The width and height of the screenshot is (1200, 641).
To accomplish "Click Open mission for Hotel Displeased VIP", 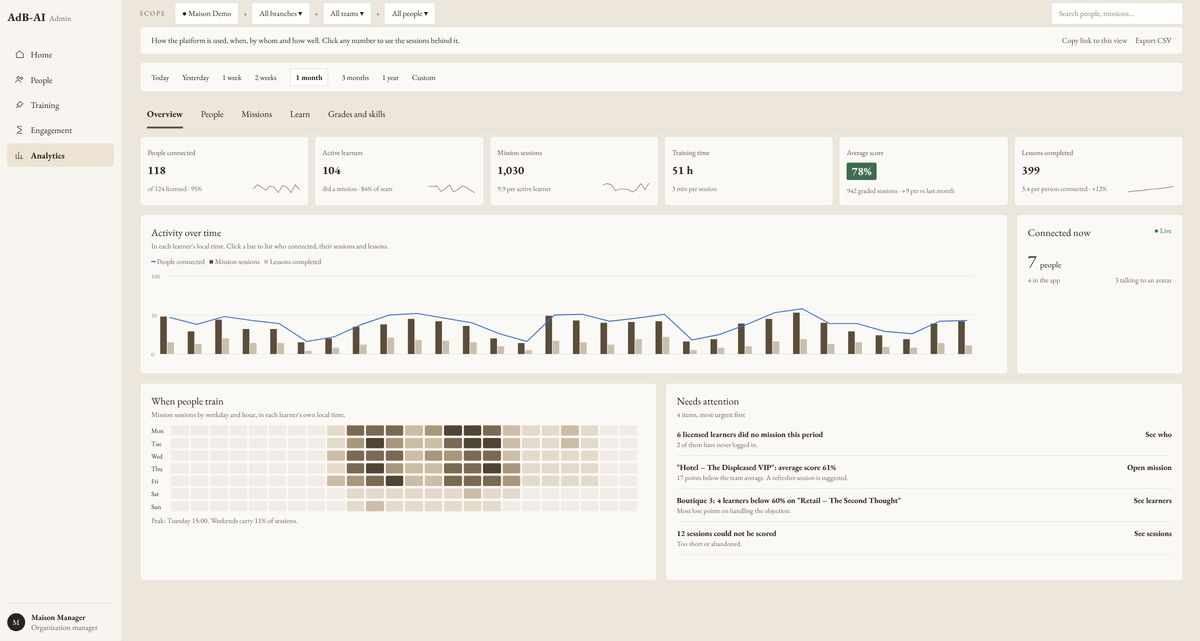I will click(1149, 468).
